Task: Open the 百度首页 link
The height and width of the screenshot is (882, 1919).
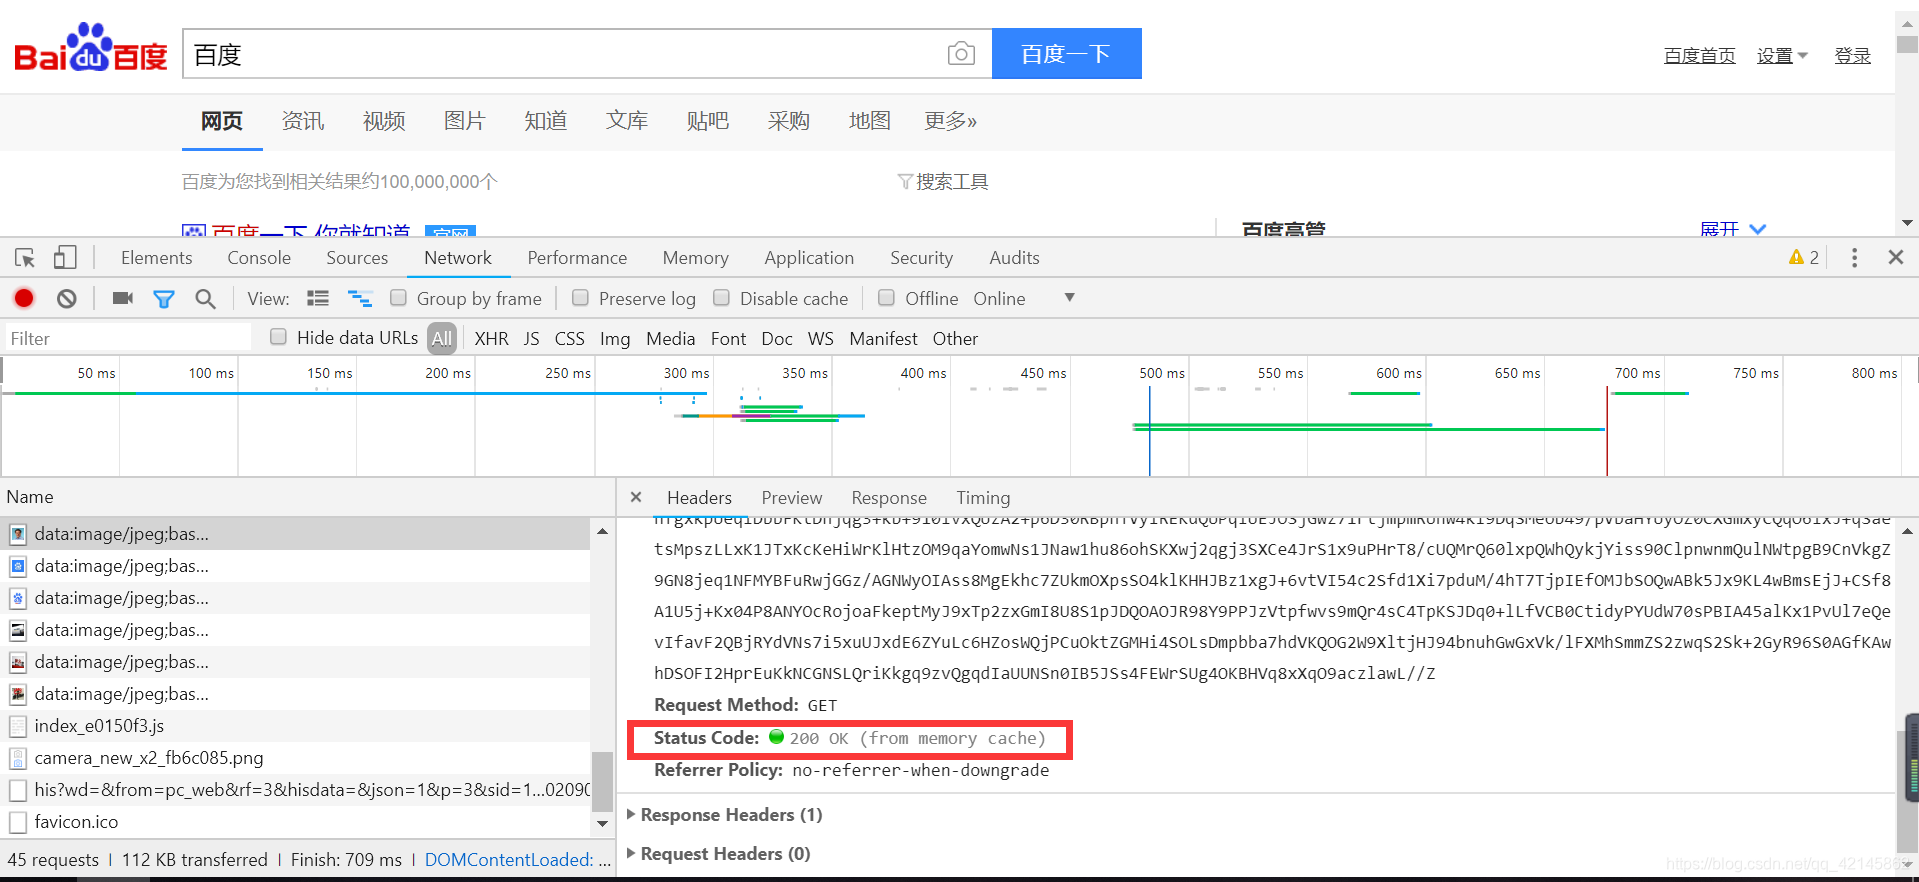Action: click(1700, 56)
